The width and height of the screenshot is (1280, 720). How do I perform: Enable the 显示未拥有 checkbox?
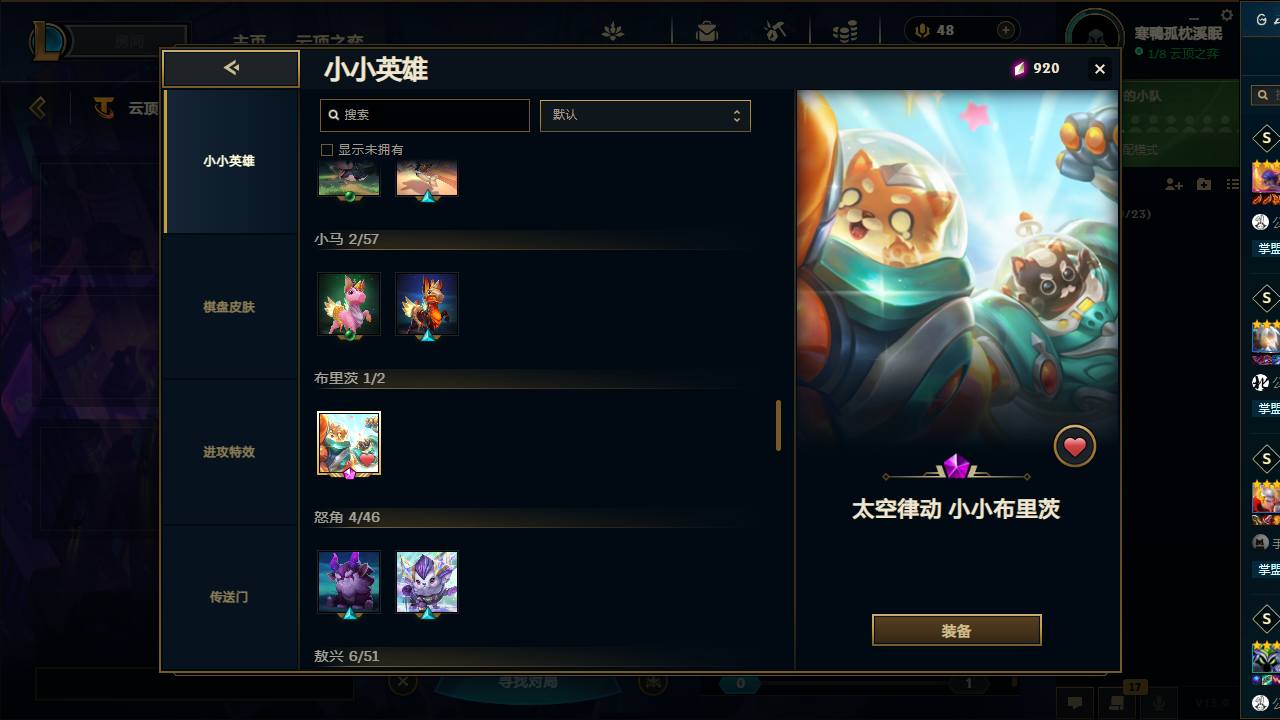[326, 150]
